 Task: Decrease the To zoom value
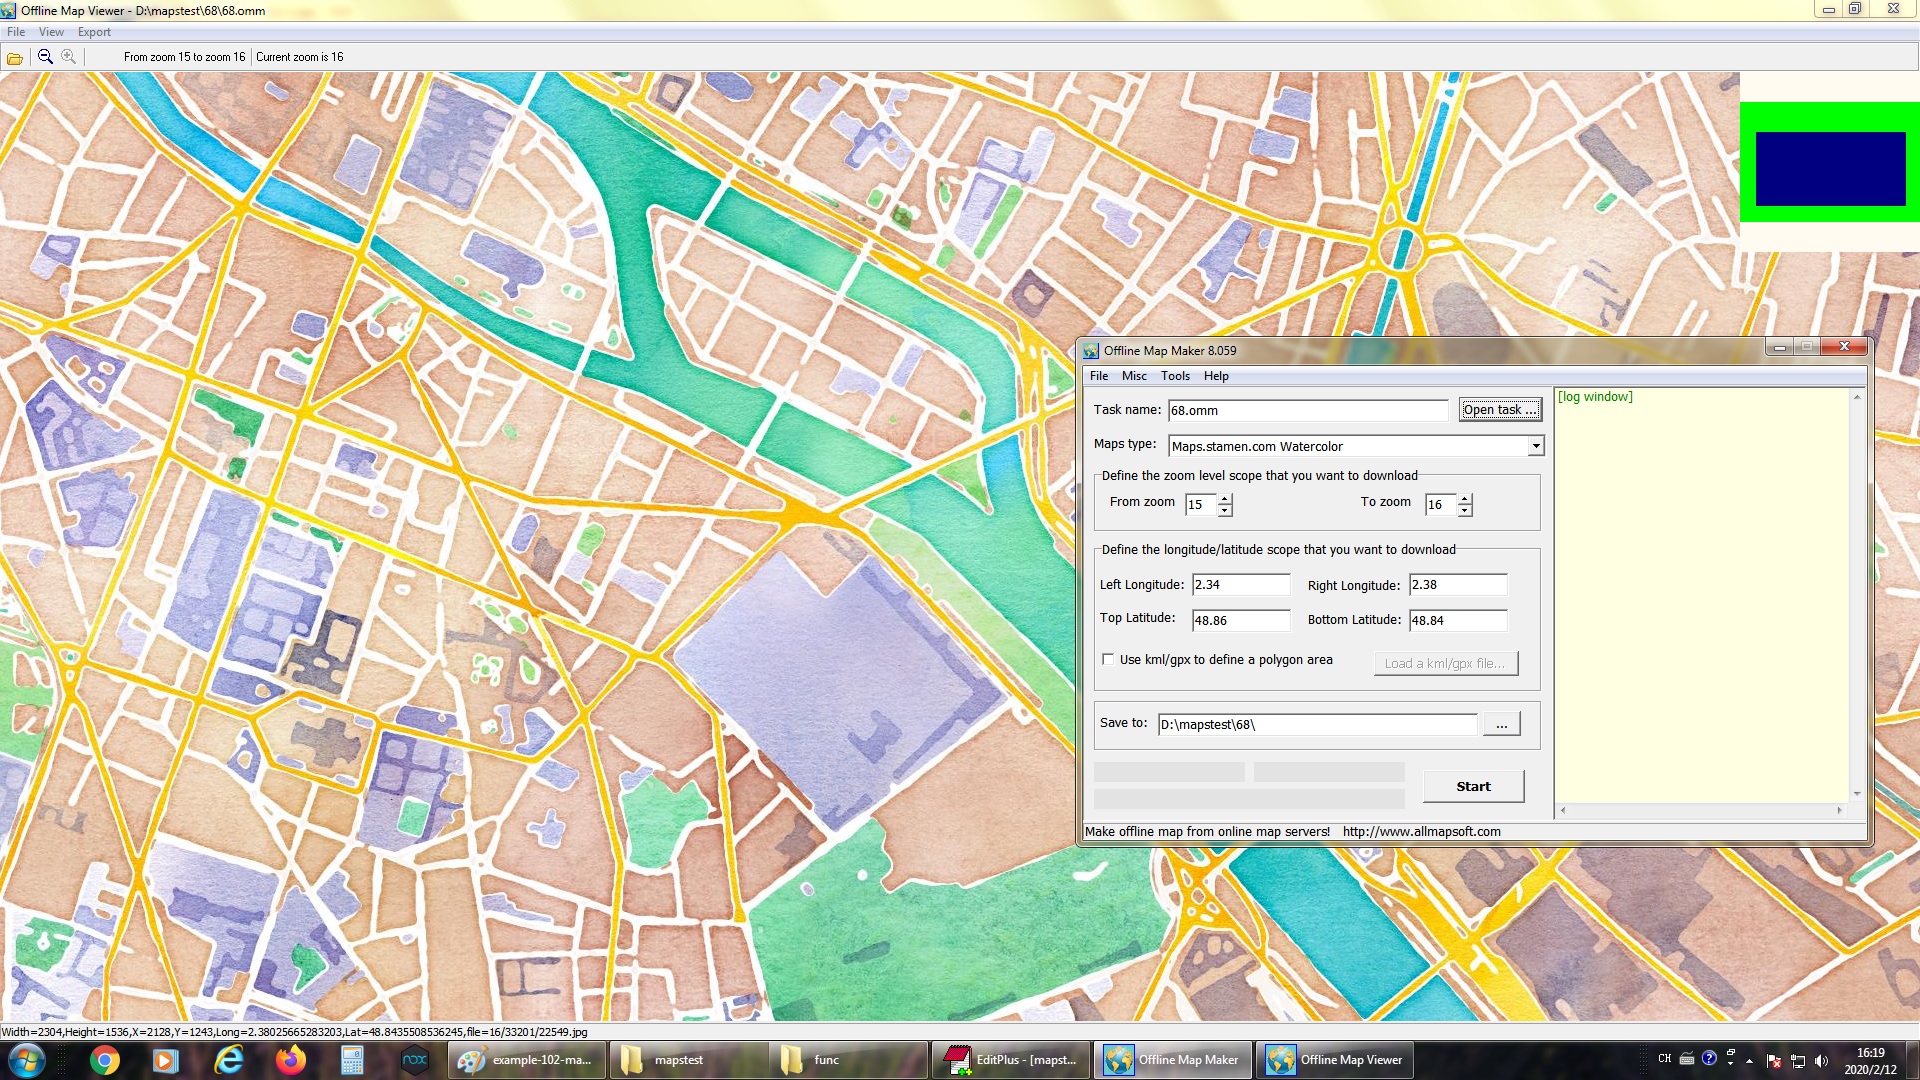click(x=1465, y=510)
